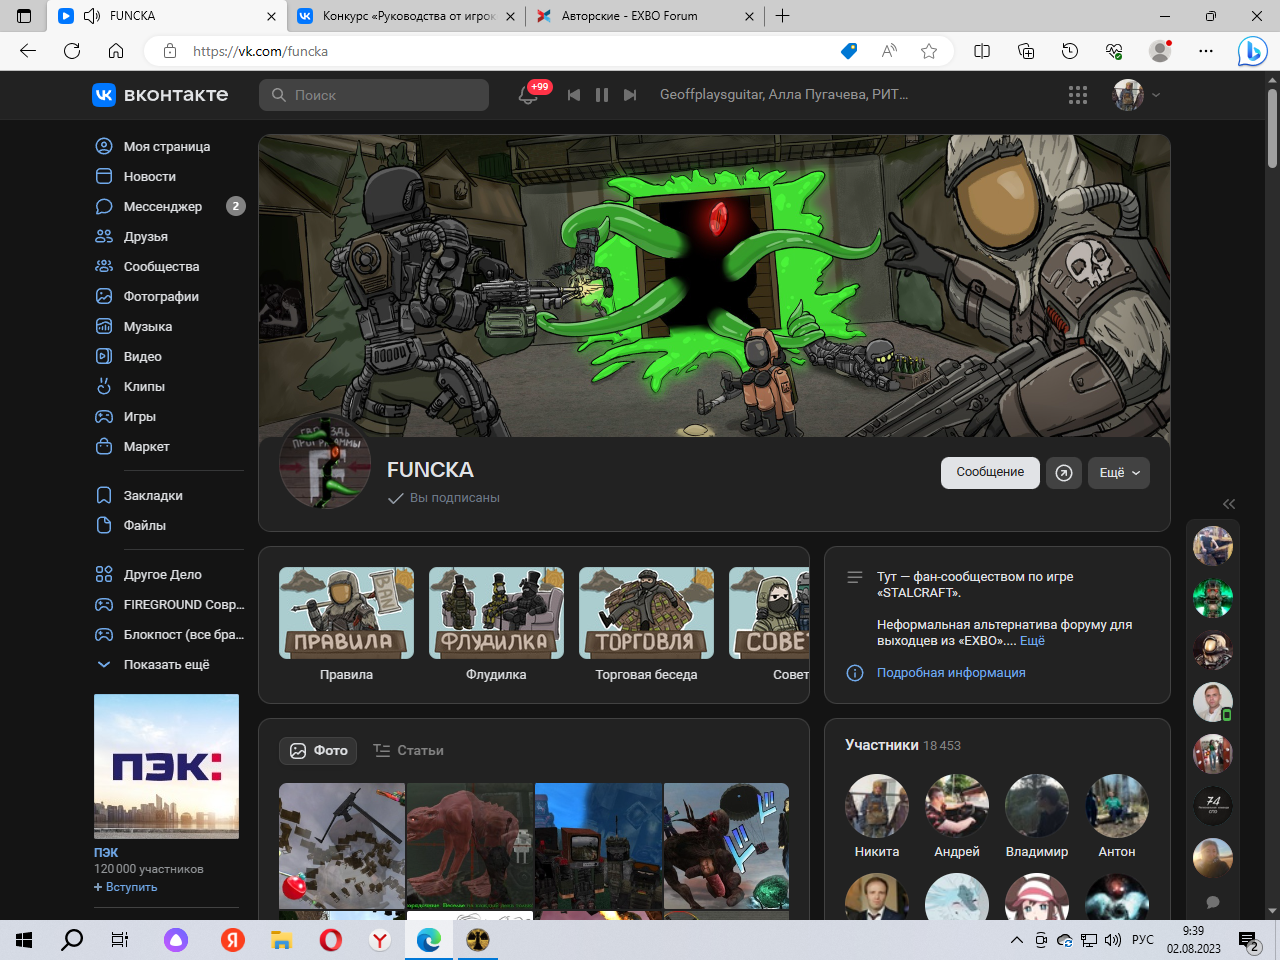This screenshot has width=1280, height=960.
Task: Expand the description with the Ещё link
Action: [x=1032, y=641]
